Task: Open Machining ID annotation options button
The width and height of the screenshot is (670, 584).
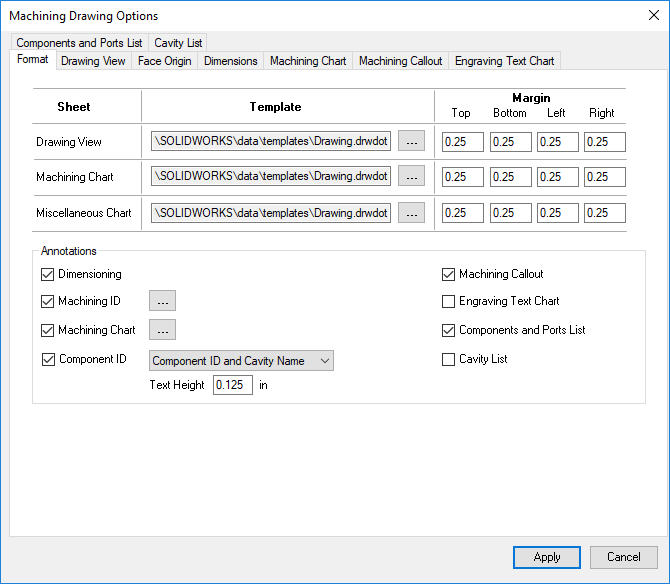Action: coord(163,301)
